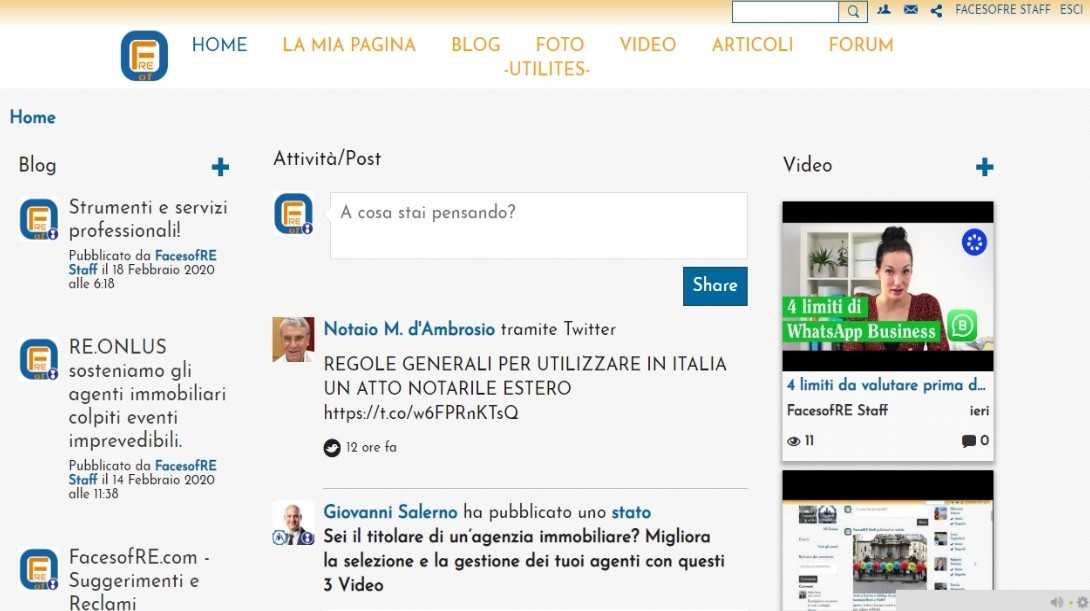Click the 'ieri' date on video card

tap(979, 411)
